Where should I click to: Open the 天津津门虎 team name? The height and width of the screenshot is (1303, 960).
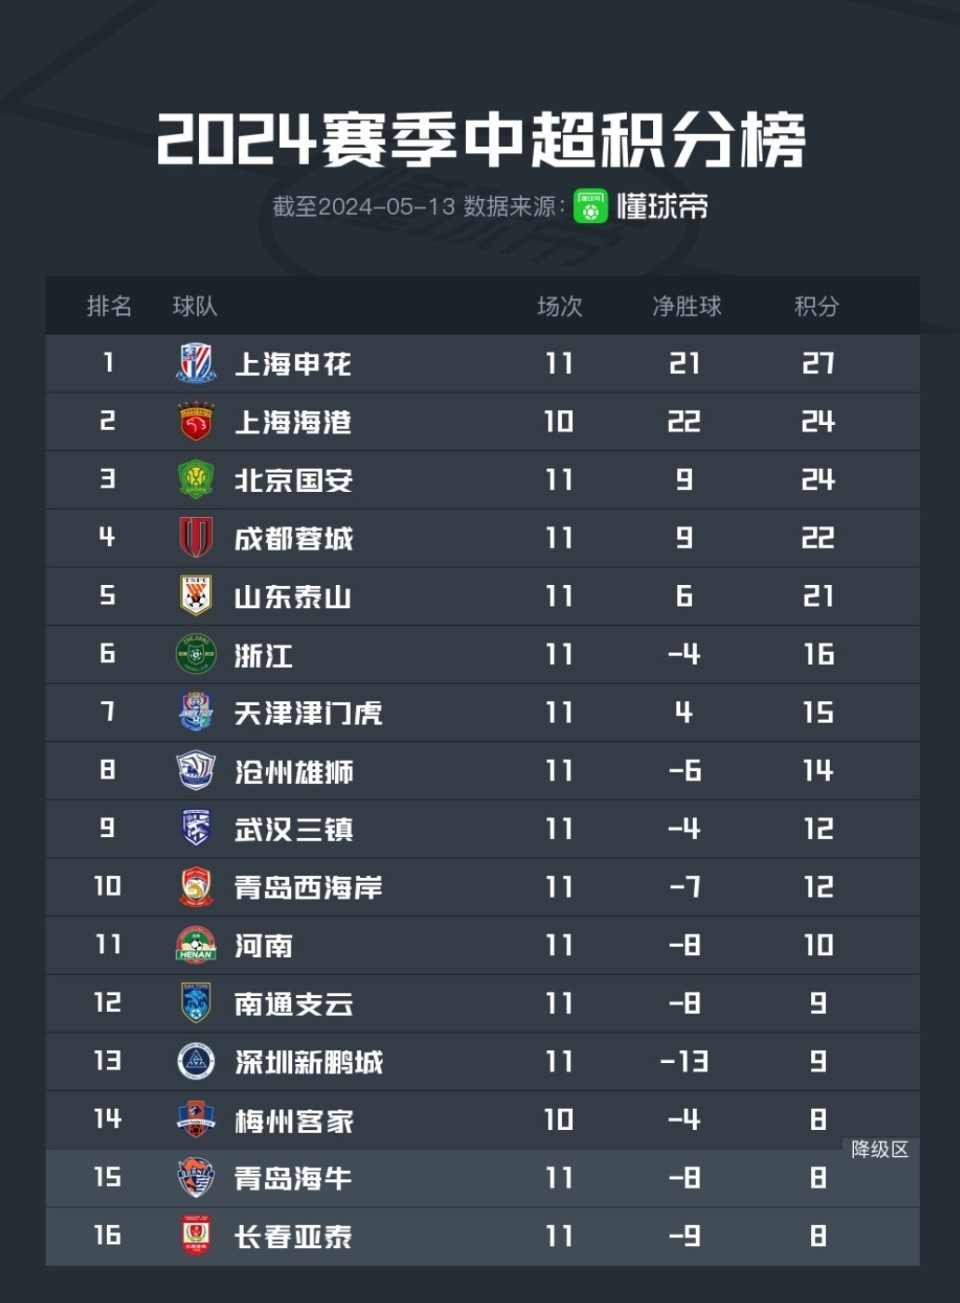click(x=308, y=713)
